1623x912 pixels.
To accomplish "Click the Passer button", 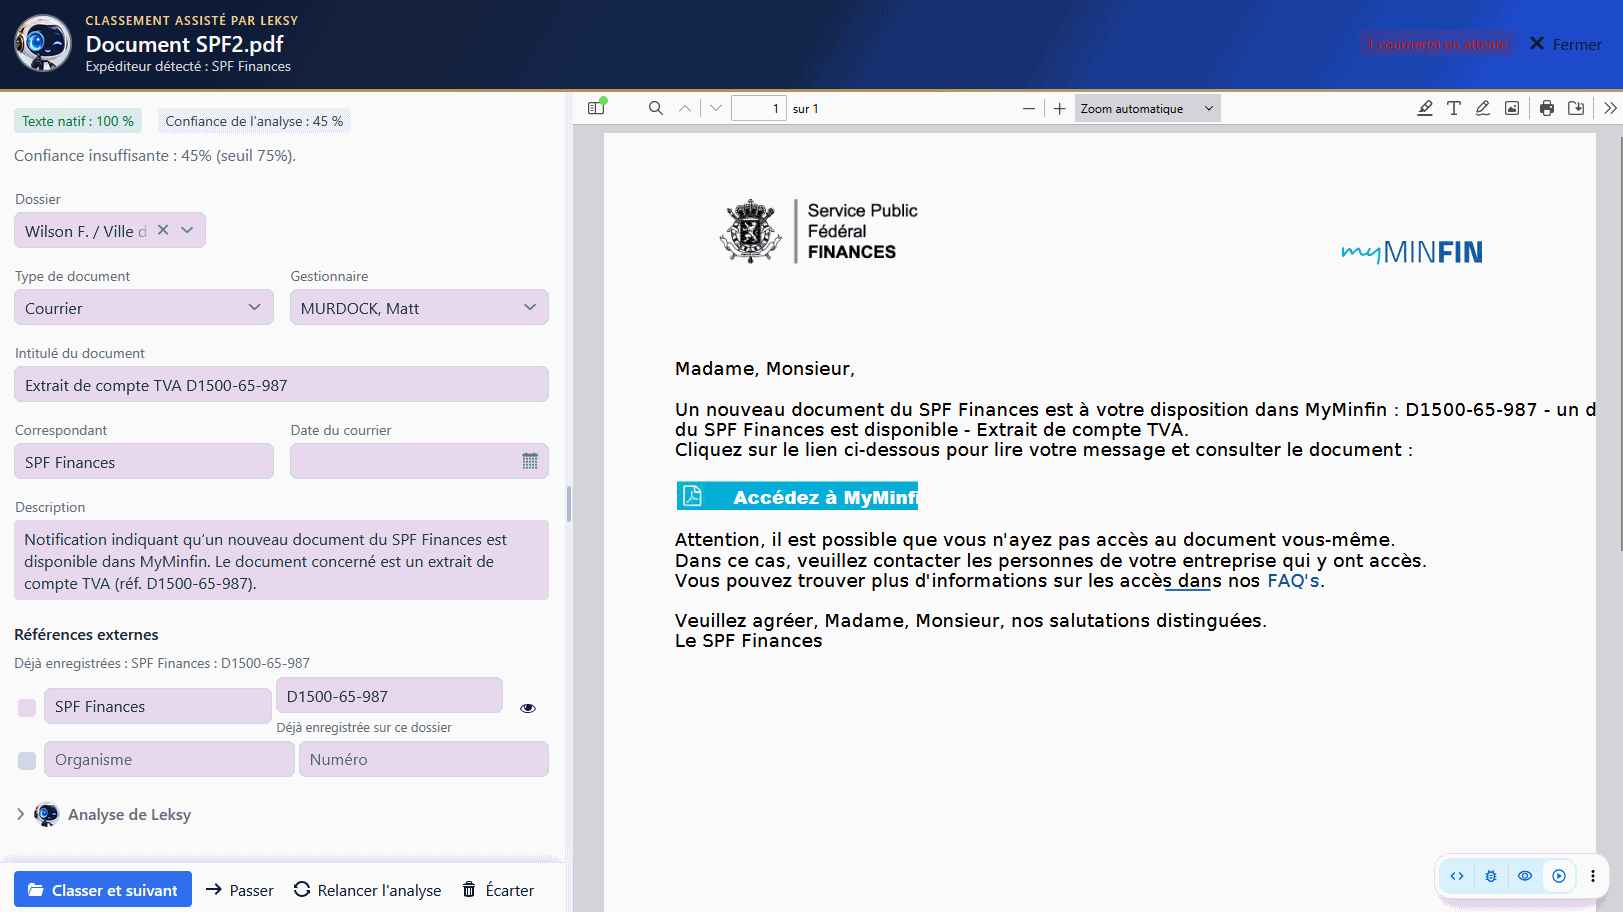I will [x=240, y=890].
